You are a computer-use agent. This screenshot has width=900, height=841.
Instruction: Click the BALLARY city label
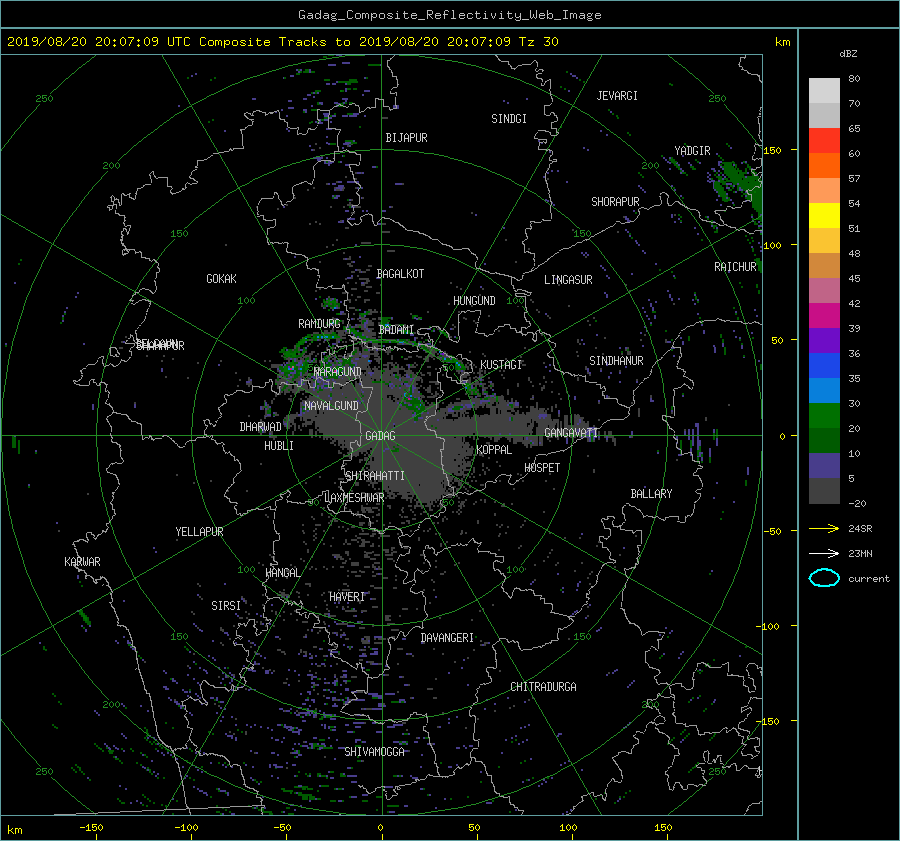click(651, 494)
